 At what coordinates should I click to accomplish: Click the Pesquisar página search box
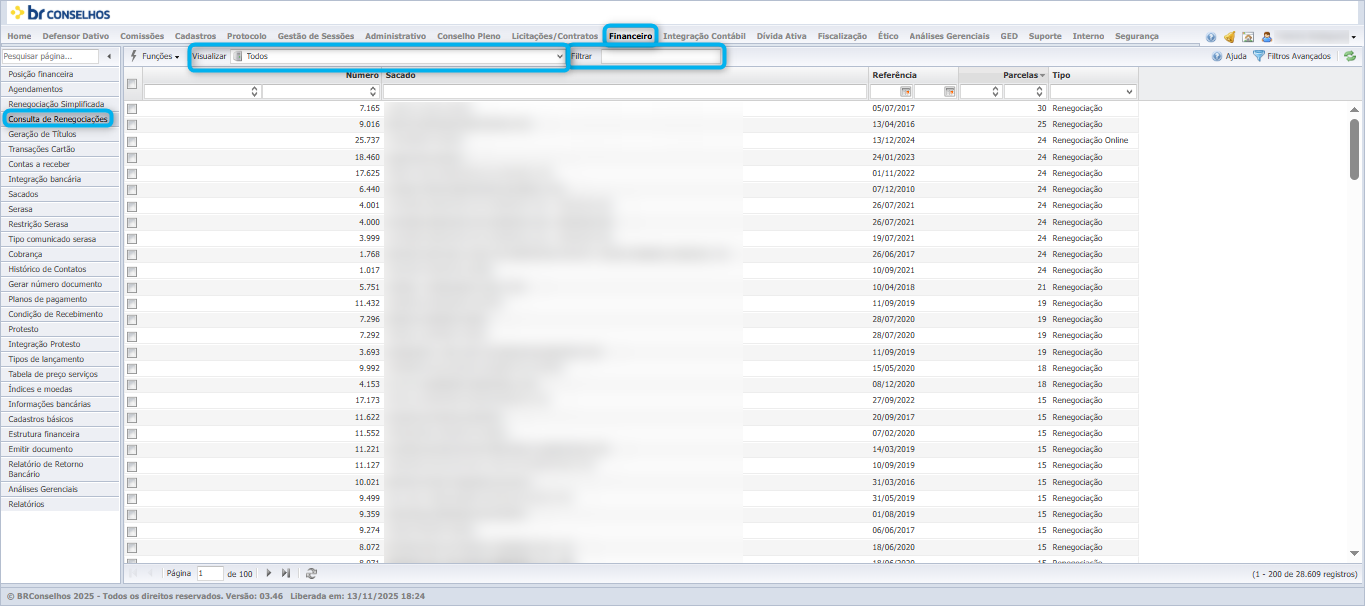tap(51, 57)
